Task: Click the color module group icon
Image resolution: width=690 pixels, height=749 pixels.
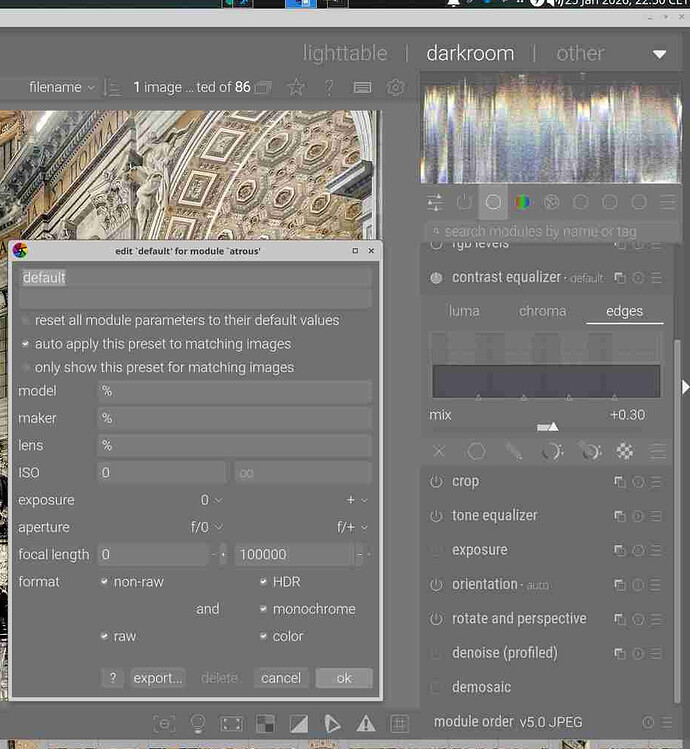Action: (x=522, y=202)
